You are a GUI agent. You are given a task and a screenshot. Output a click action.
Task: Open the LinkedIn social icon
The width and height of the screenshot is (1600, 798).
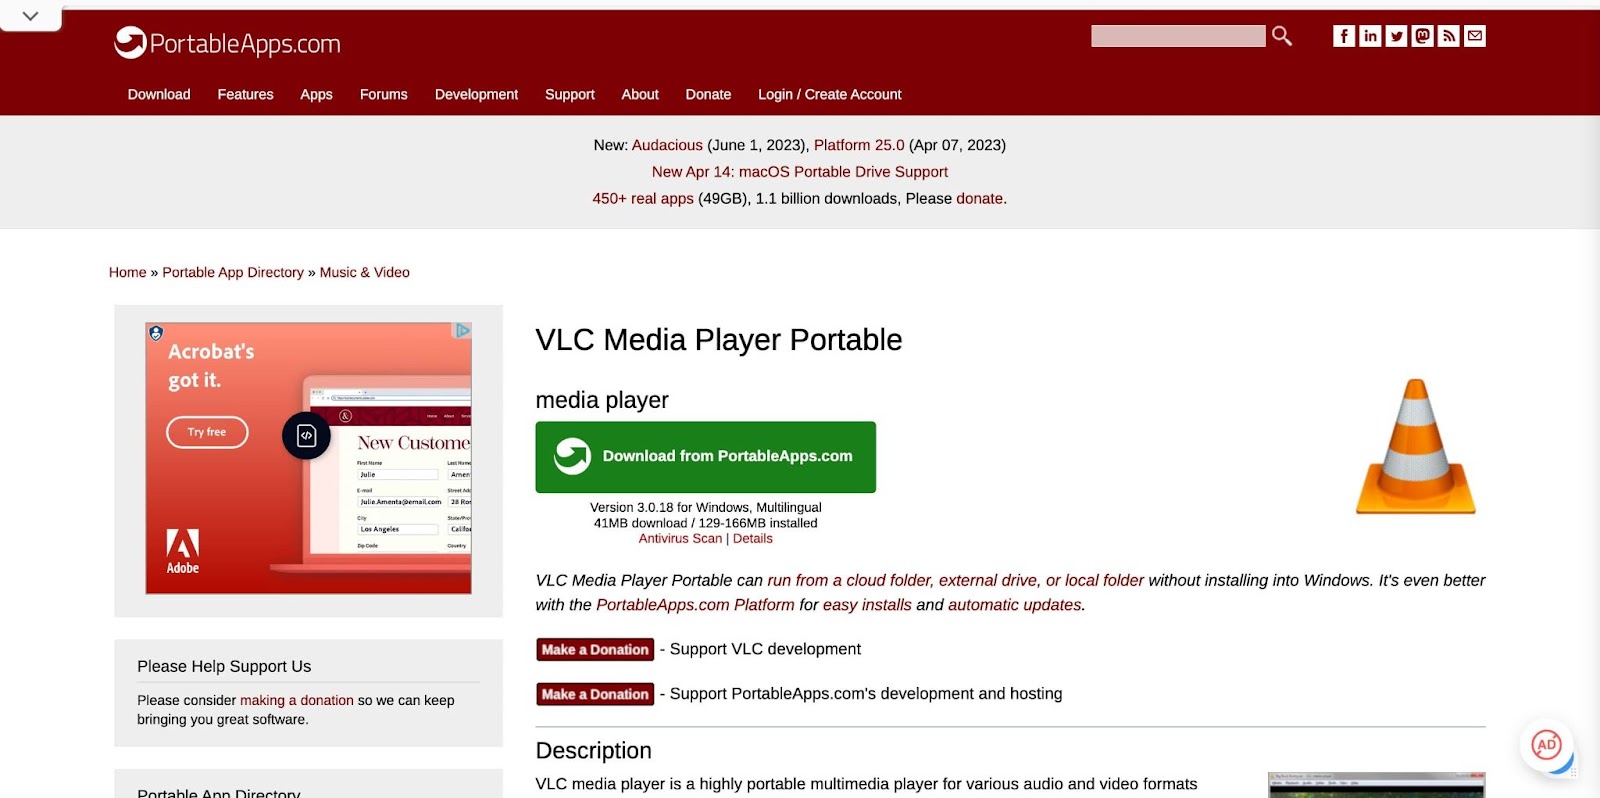click(1370, 36)
